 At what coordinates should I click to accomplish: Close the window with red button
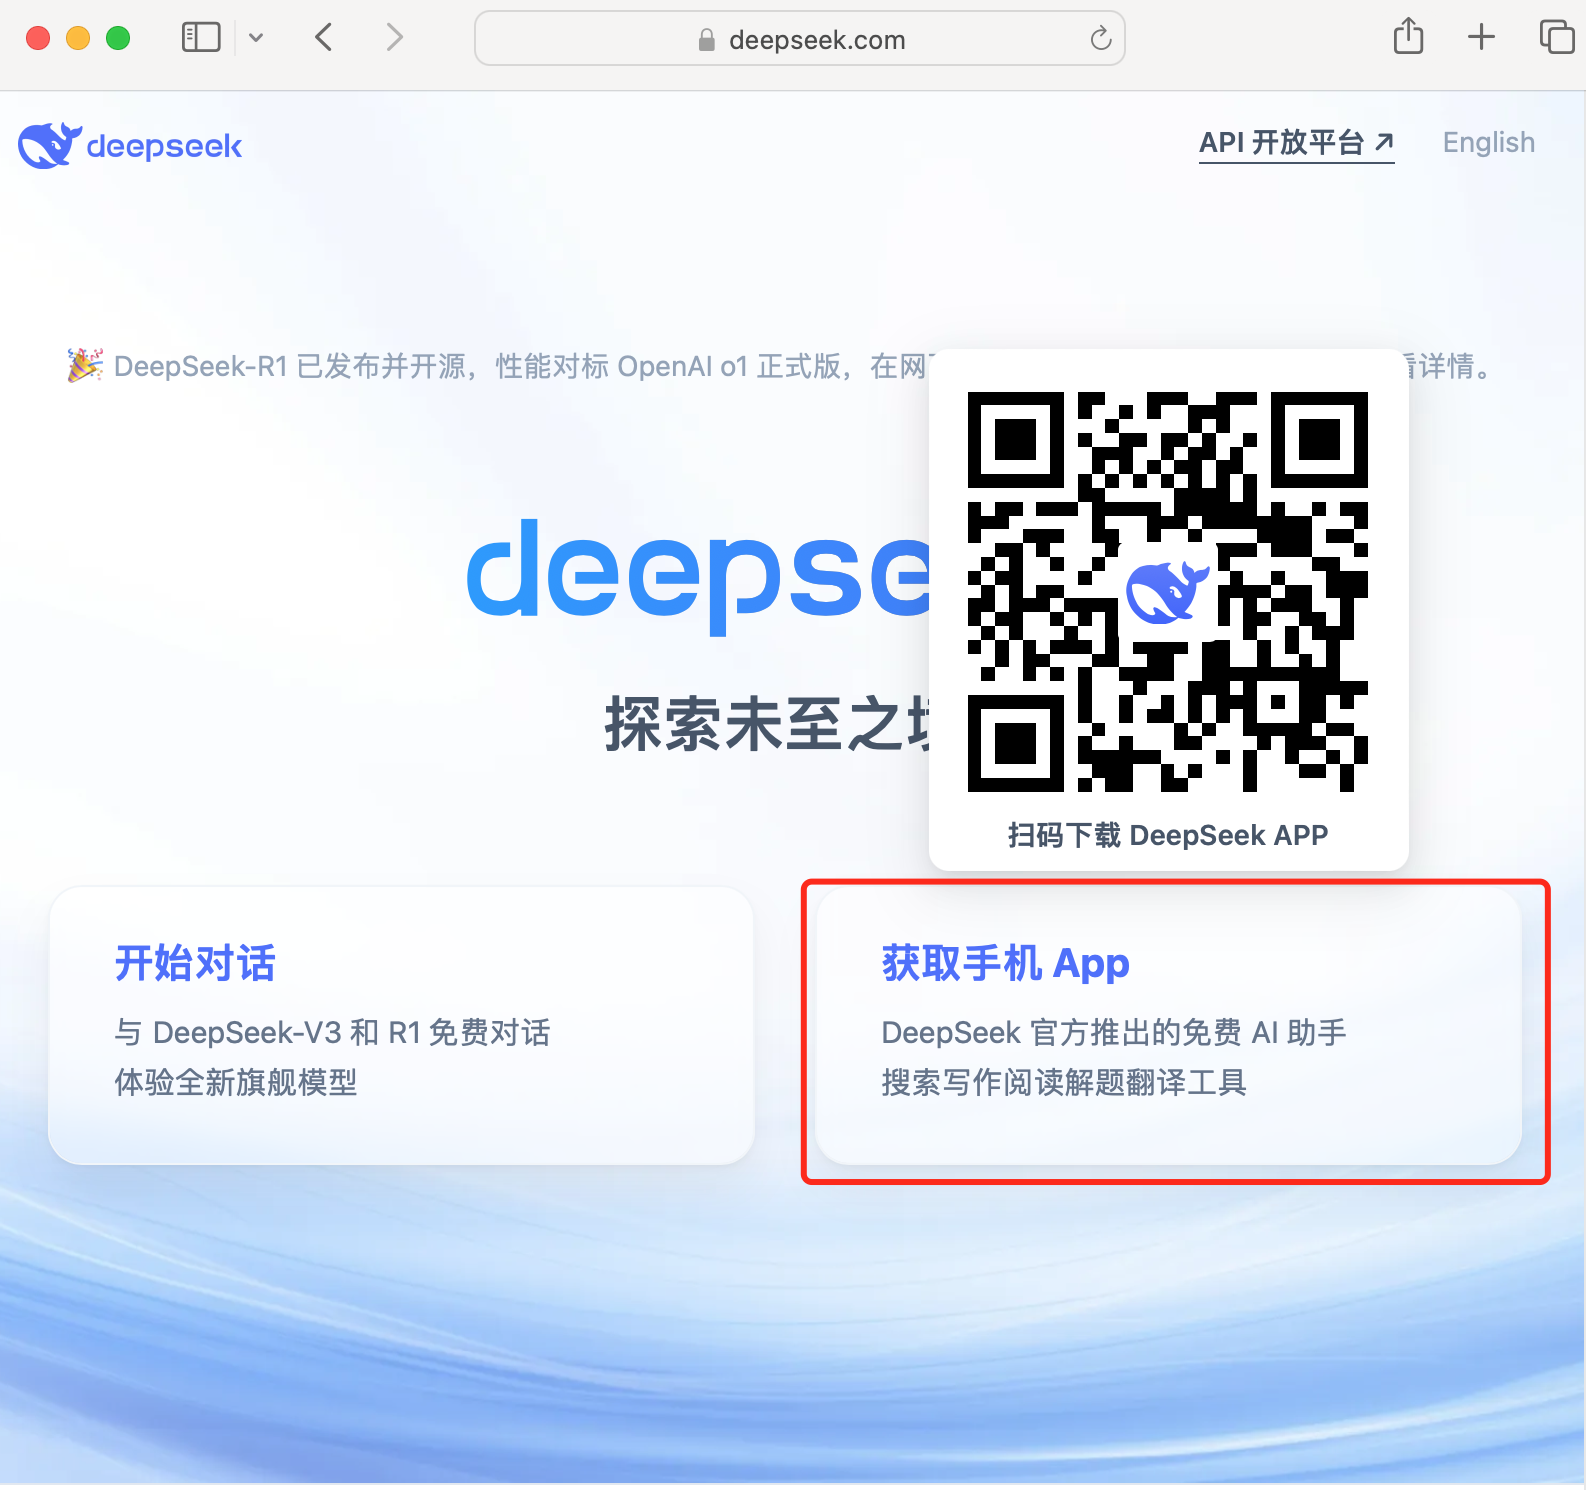38,38
